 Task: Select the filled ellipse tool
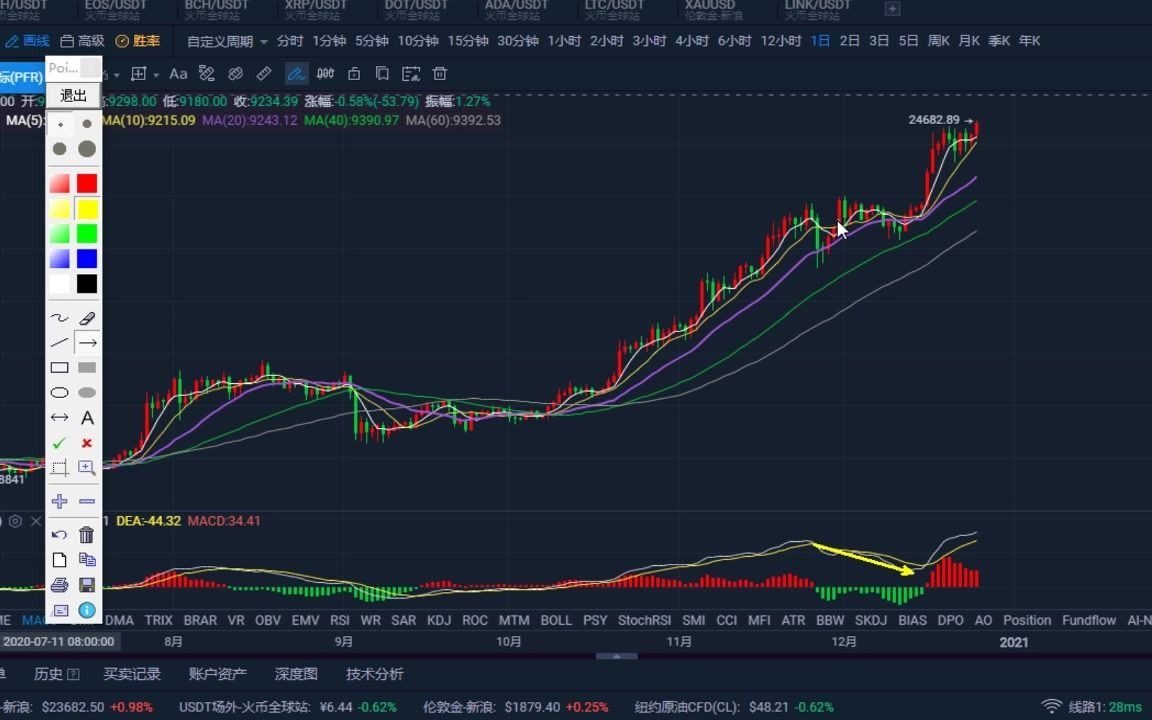coord(87,392)
